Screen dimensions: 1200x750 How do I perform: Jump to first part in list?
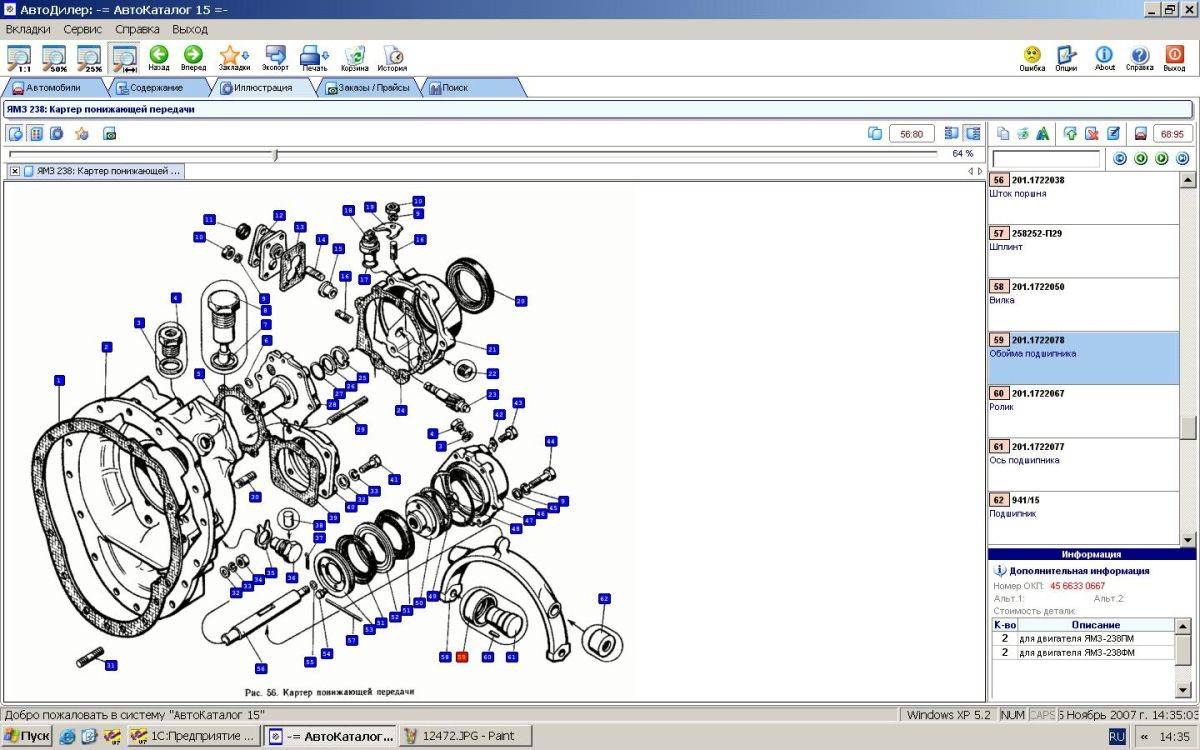1120,158
